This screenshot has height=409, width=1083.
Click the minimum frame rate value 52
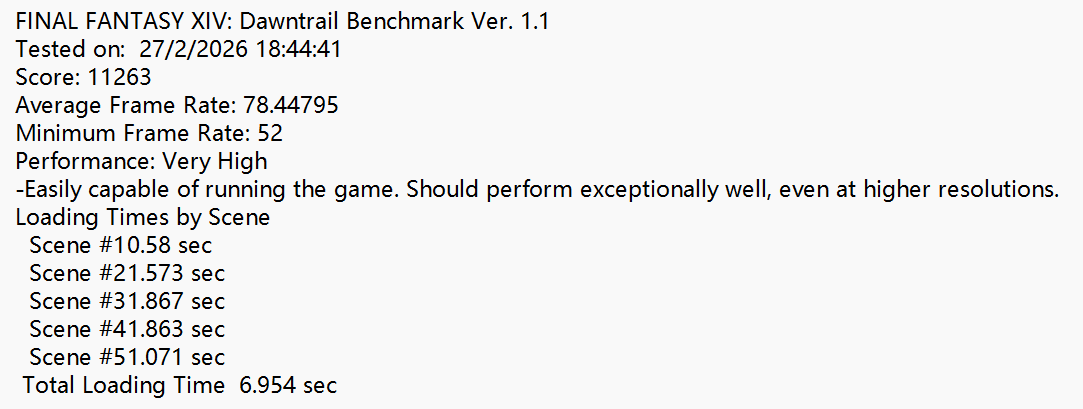coord(271,133)
